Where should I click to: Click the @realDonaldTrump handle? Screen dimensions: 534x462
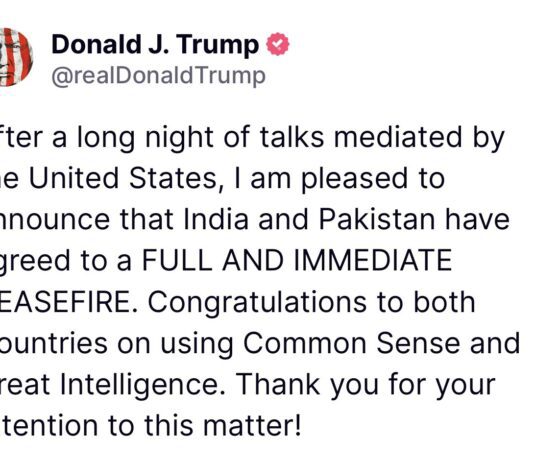pos(158,76)
